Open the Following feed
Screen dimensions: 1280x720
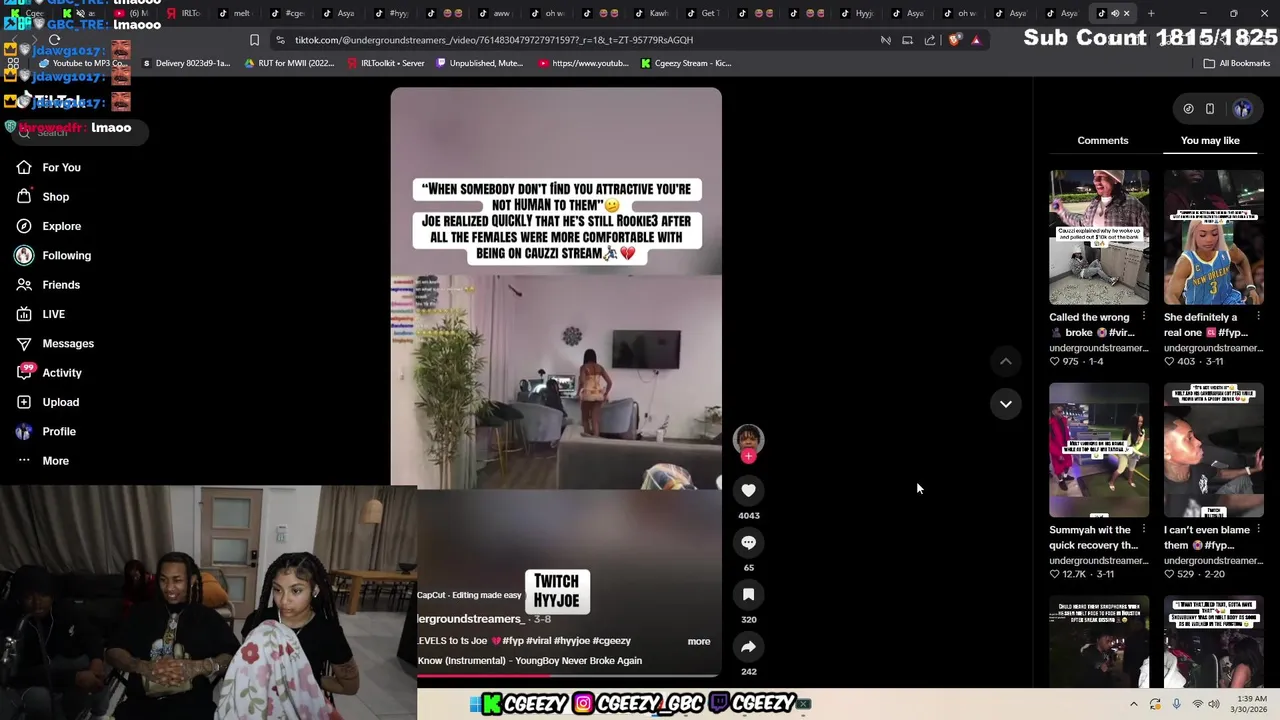click(x=66, y=255)
